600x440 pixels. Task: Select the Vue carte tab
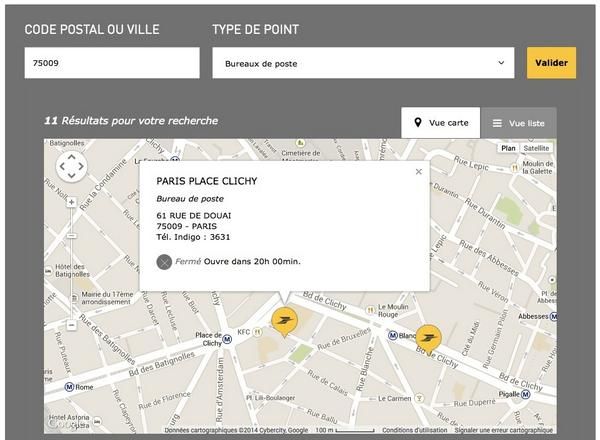[x=440, y=123]
